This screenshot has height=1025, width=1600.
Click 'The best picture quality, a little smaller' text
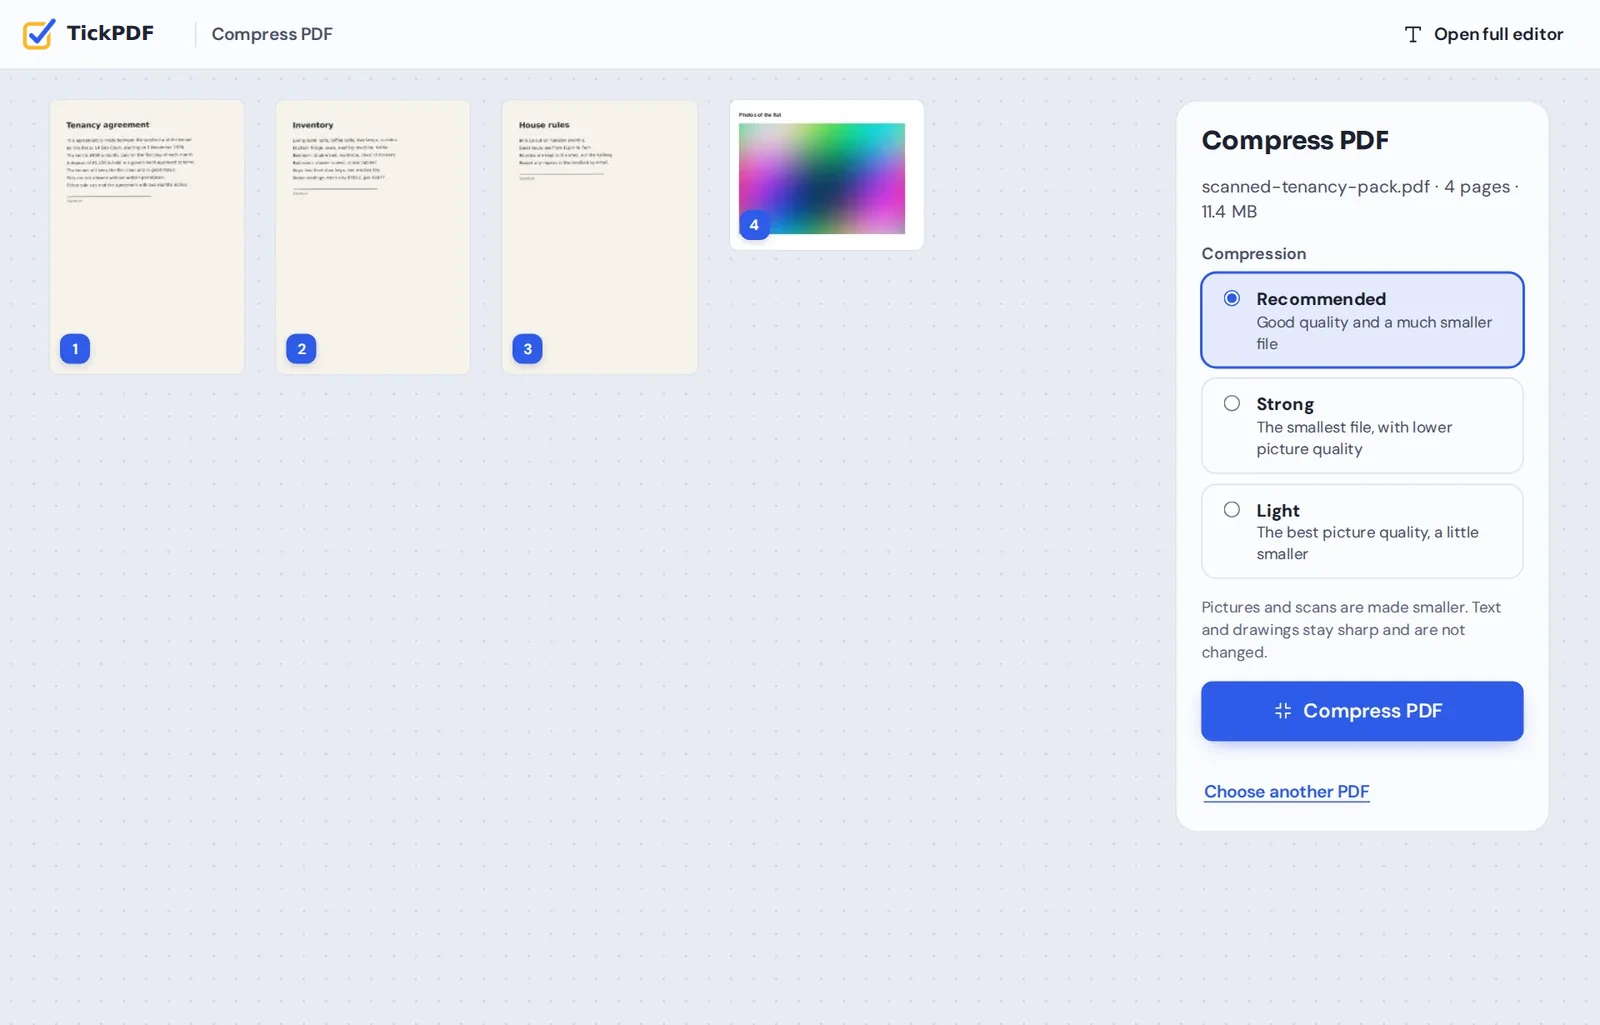(1367, 543)
